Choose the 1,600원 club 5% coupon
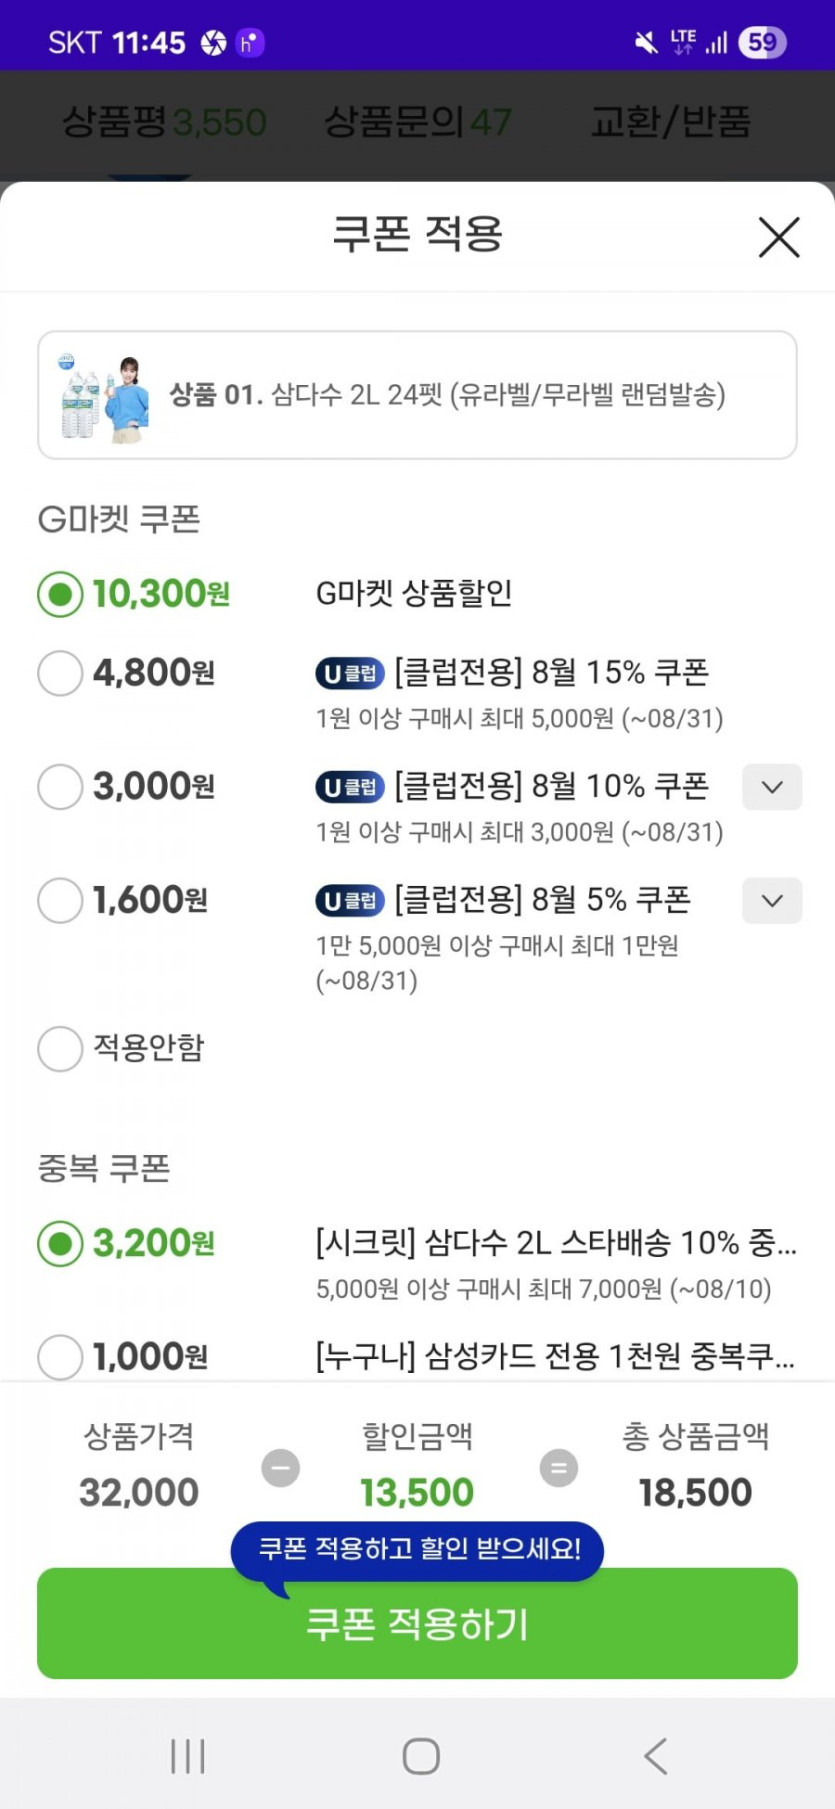835x1809 pixels. [x=60, y=900]
